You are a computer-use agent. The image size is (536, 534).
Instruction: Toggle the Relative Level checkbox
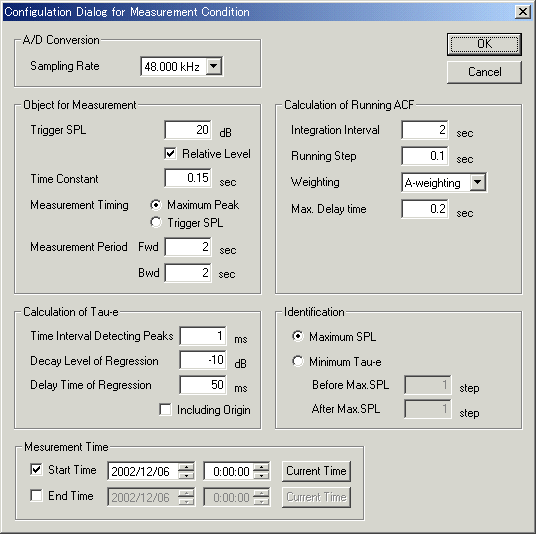[x=170, y=153]
